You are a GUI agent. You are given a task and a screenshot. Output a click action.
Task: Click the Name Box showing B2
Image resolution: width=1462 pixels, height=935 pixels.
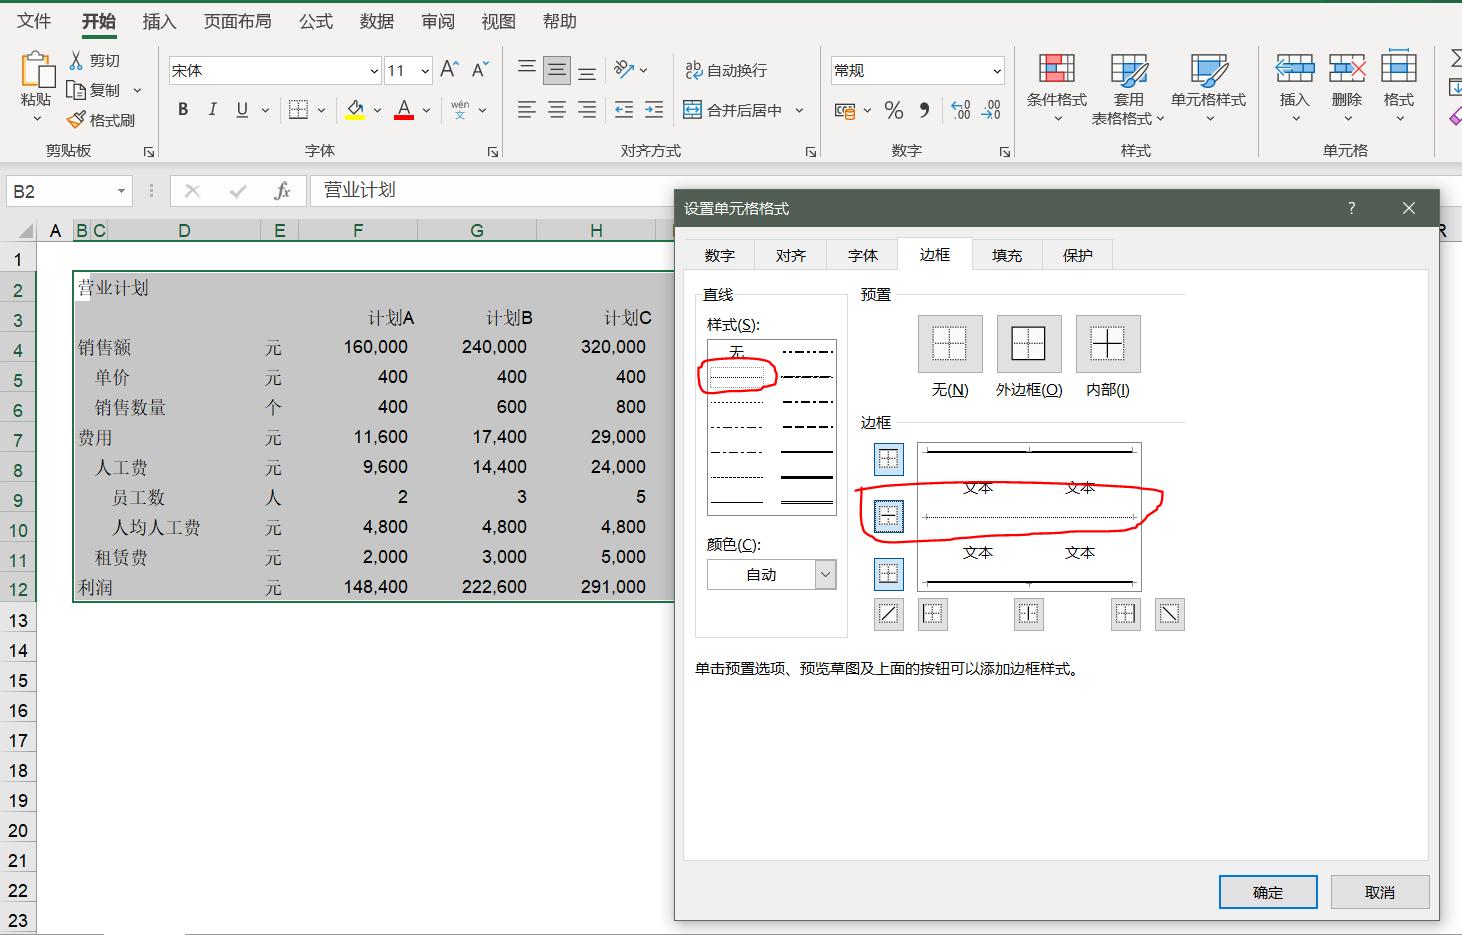coord(60,191)
